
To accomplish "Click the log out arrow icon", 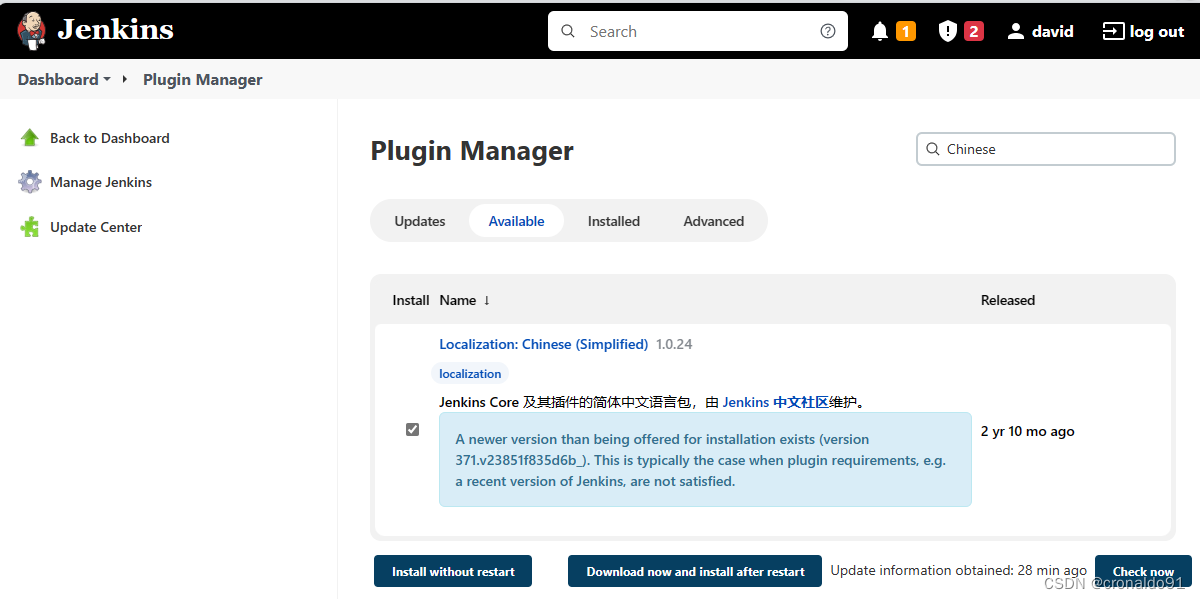I will click(x=1113, y=31).
